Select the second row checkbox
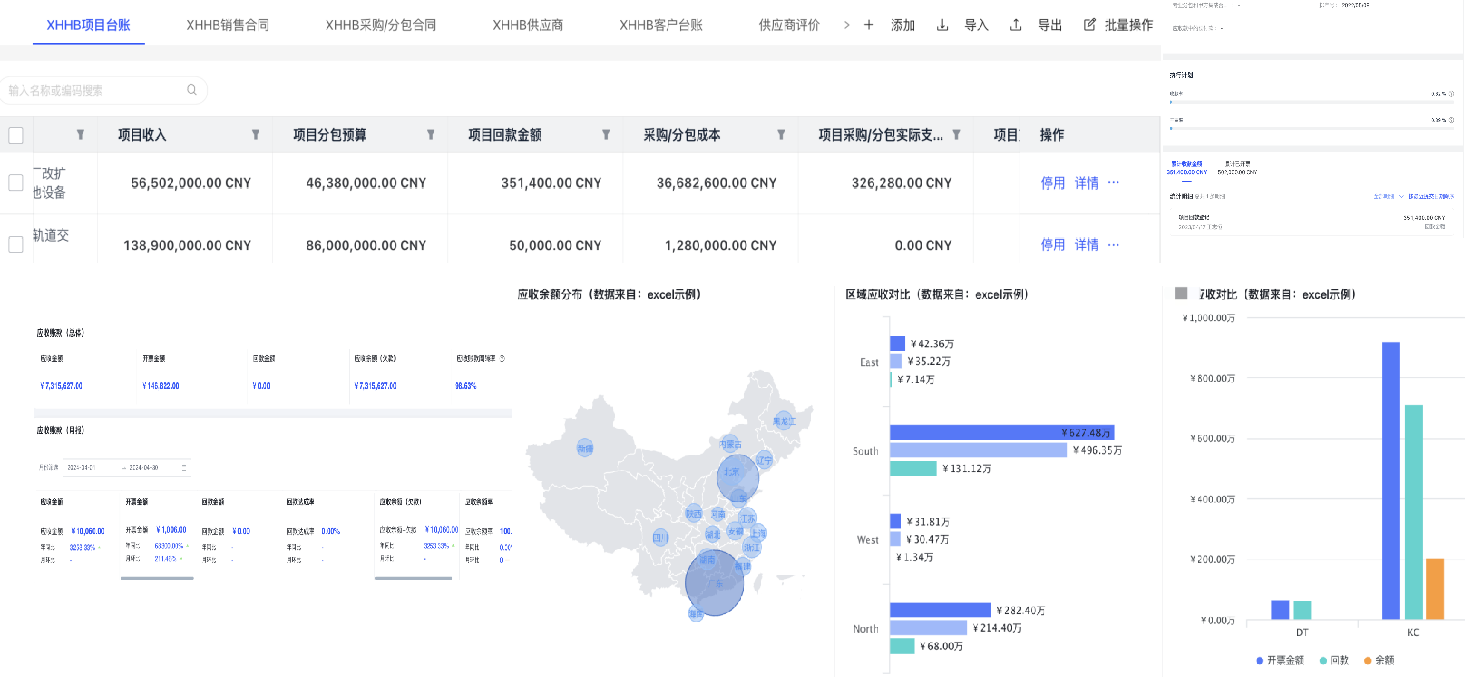 [16, 244]
